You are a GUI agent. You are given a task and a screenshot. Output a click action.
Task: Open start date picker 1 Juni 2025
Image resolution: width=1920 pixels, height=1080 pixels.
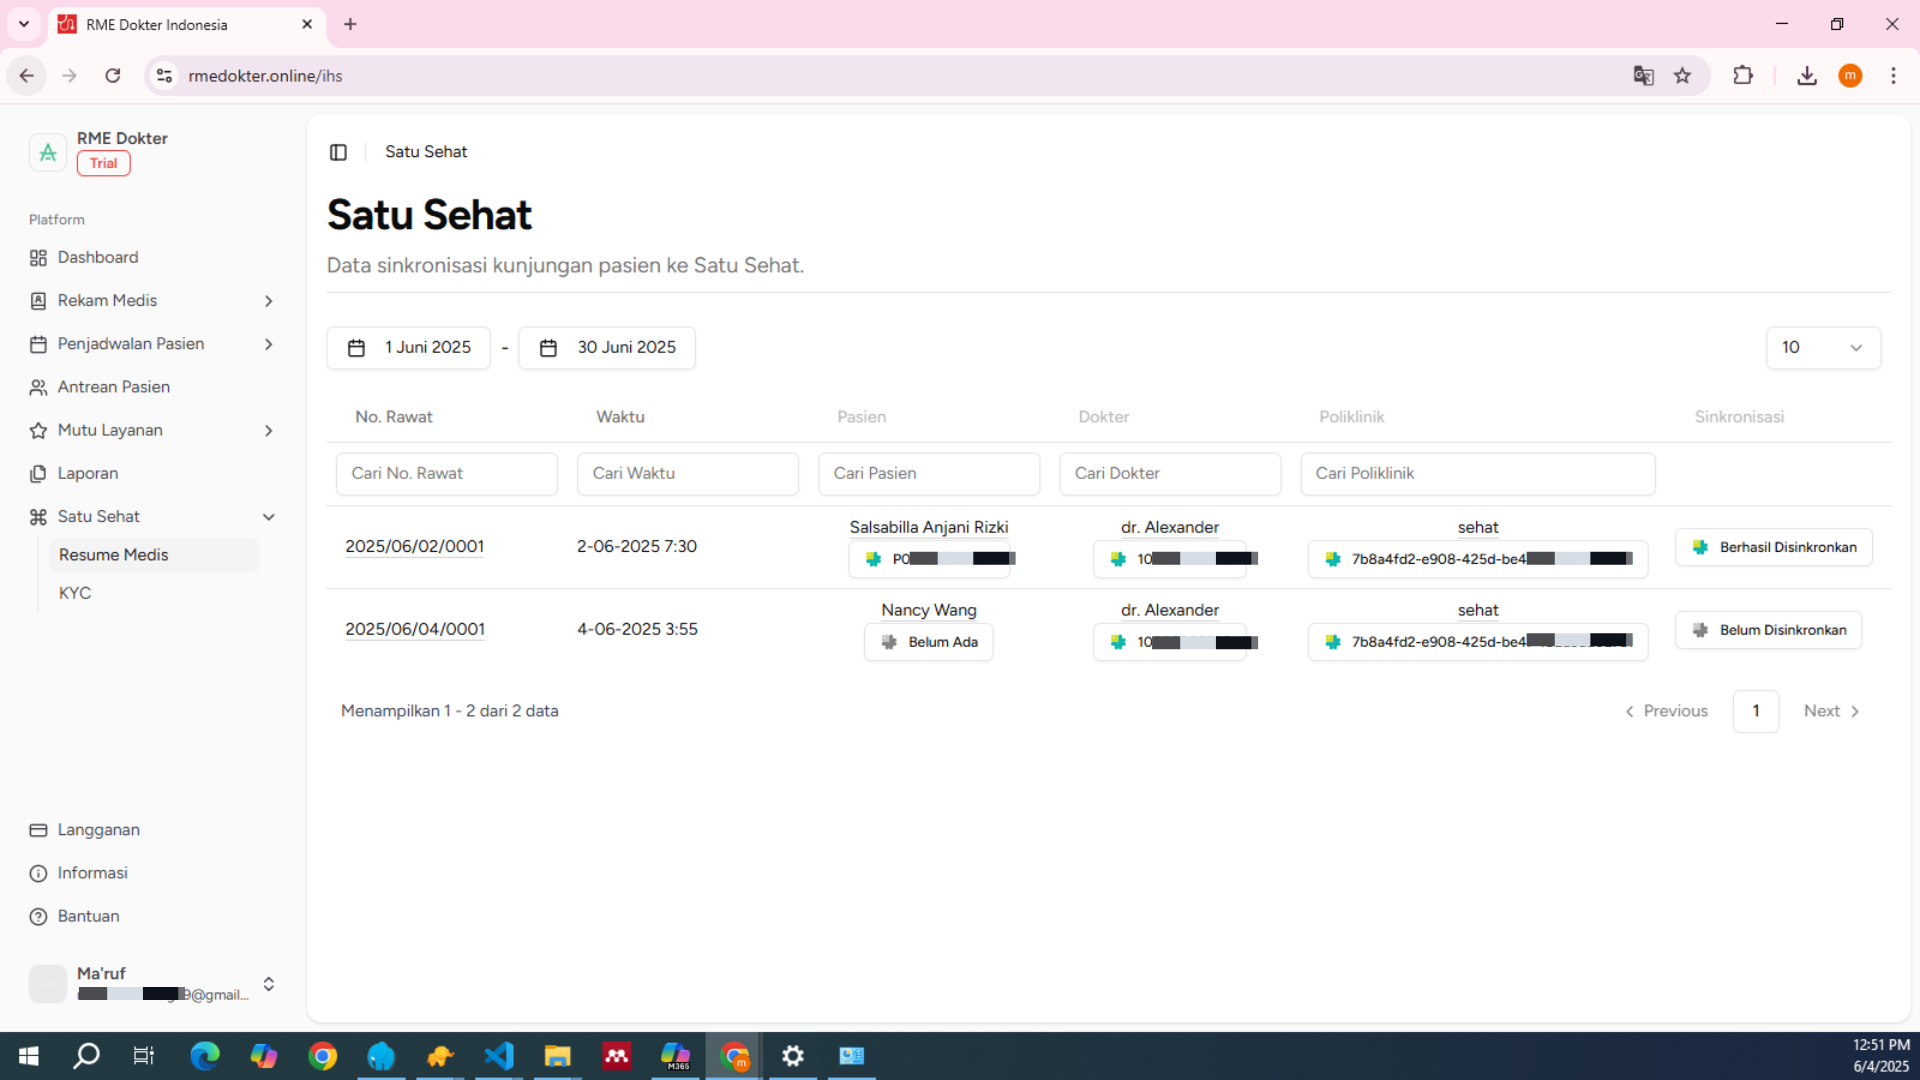[408, 348]
